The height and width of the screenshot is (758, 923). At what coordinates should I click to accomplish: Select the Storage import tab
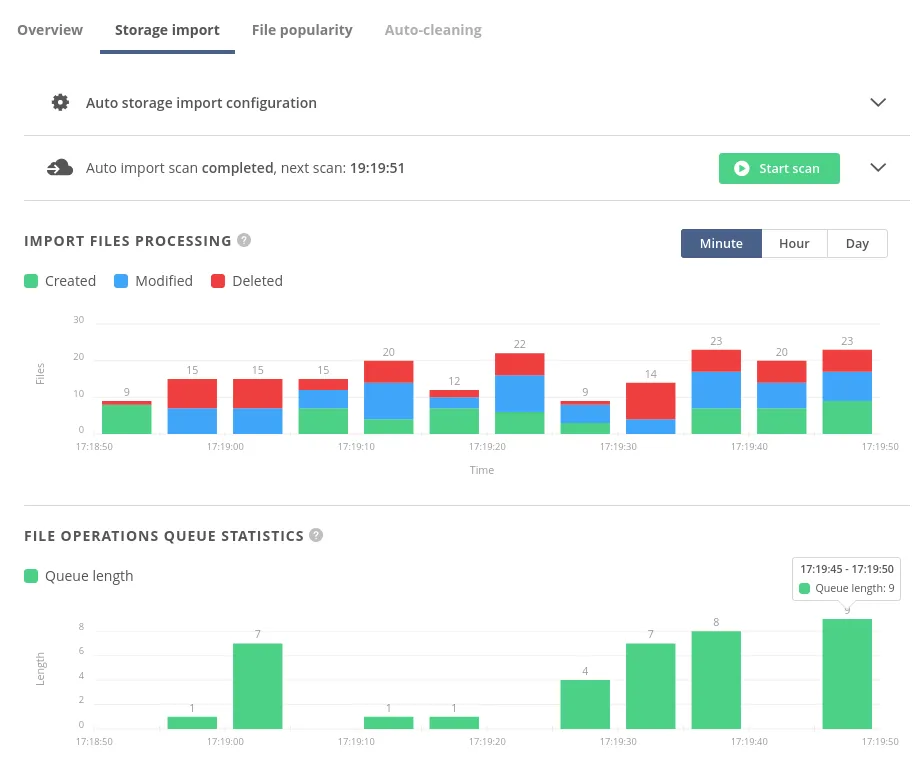pyautogui.click(x=167, y=30)
